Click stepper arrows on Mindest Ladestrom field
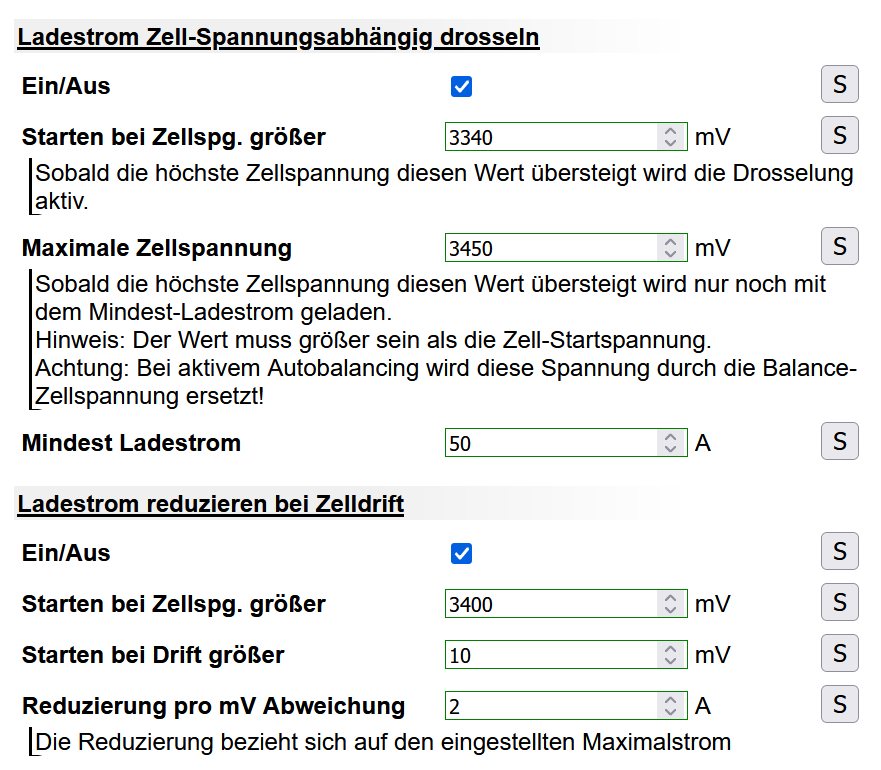 click(669, 443)
